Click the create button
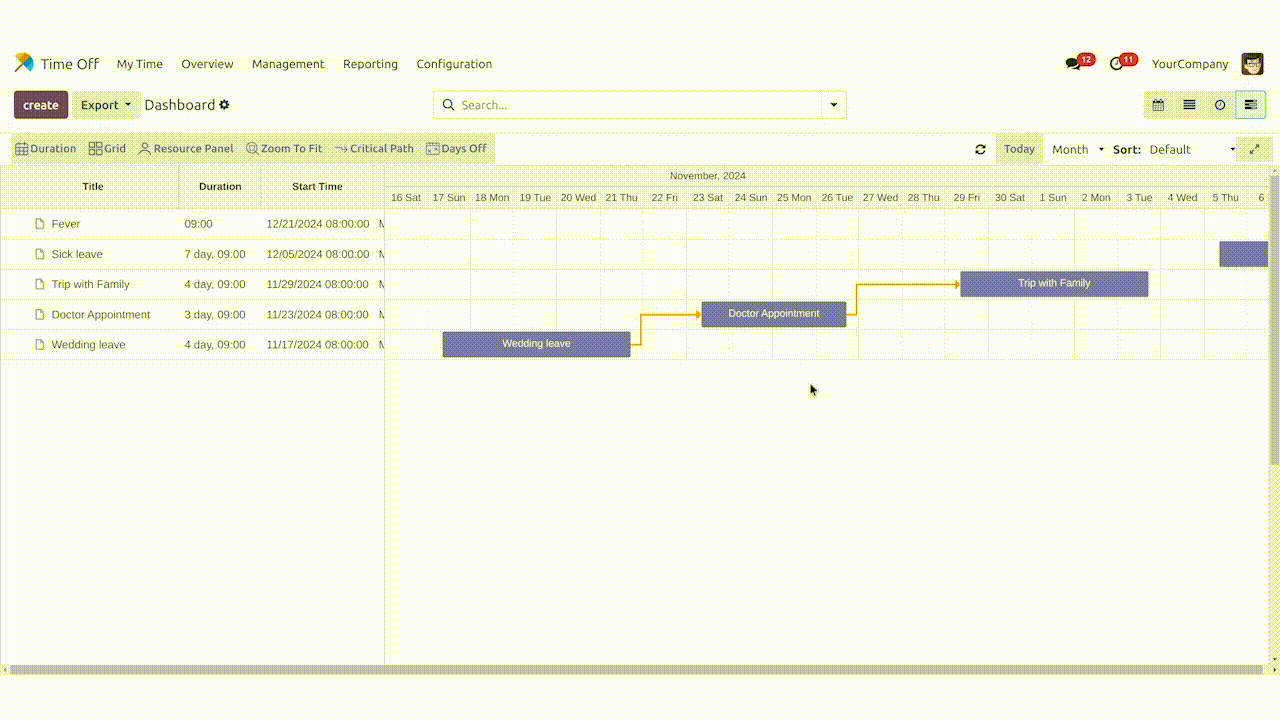This screenshot has width=1280, height=720. coord(41,105)
